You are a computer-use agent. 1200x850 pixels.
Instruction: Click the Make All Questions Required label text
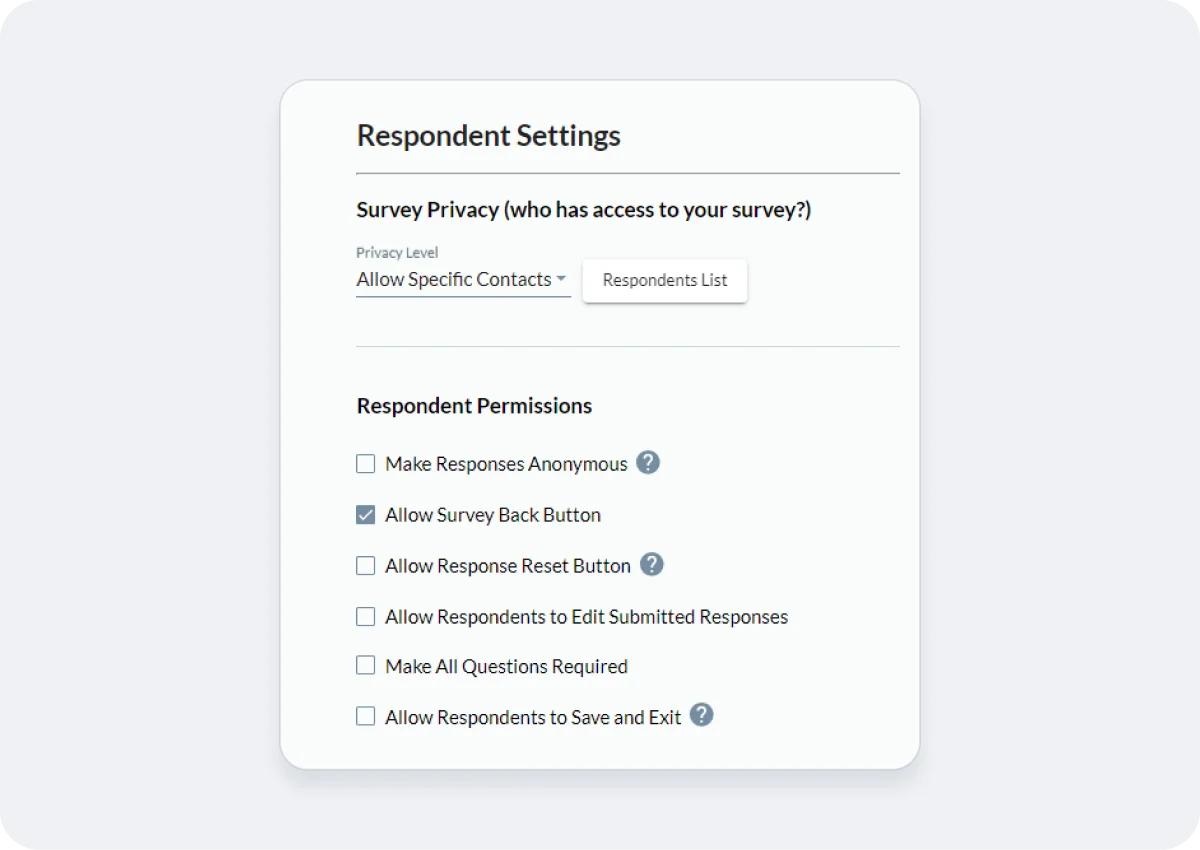[507, 666]
